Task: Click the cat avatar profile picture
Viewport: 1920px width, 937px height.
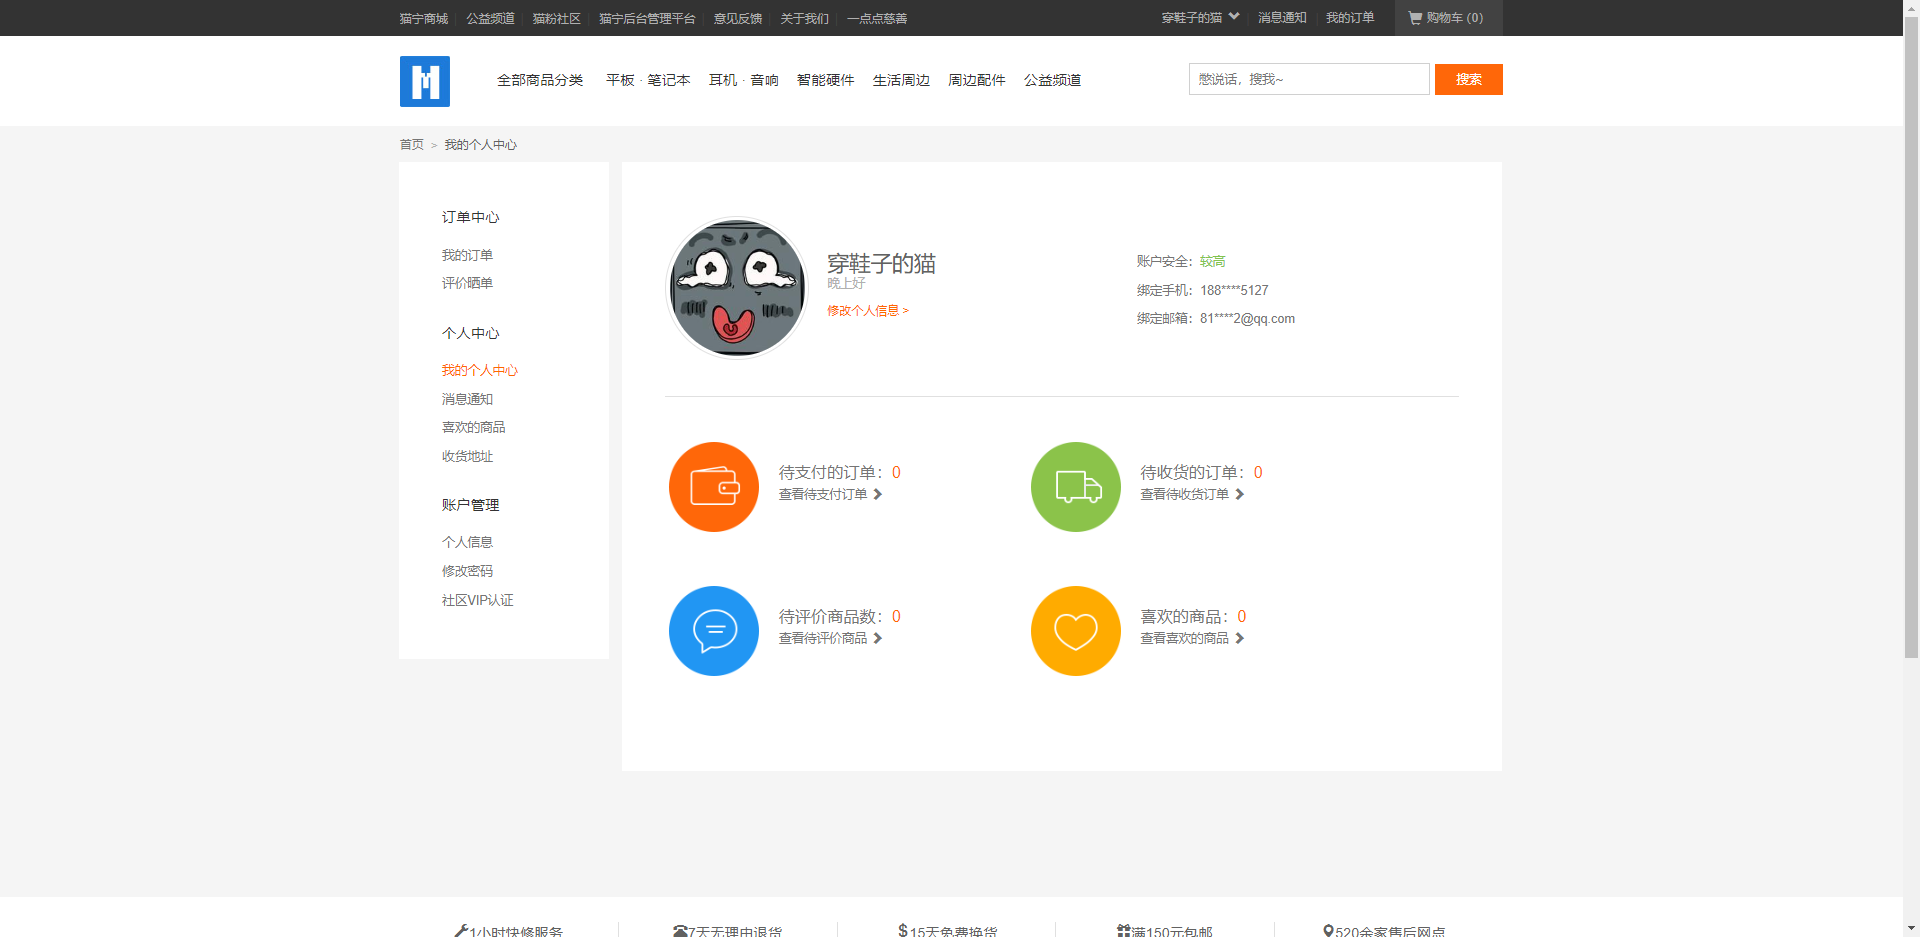Action: coord(737,288)
